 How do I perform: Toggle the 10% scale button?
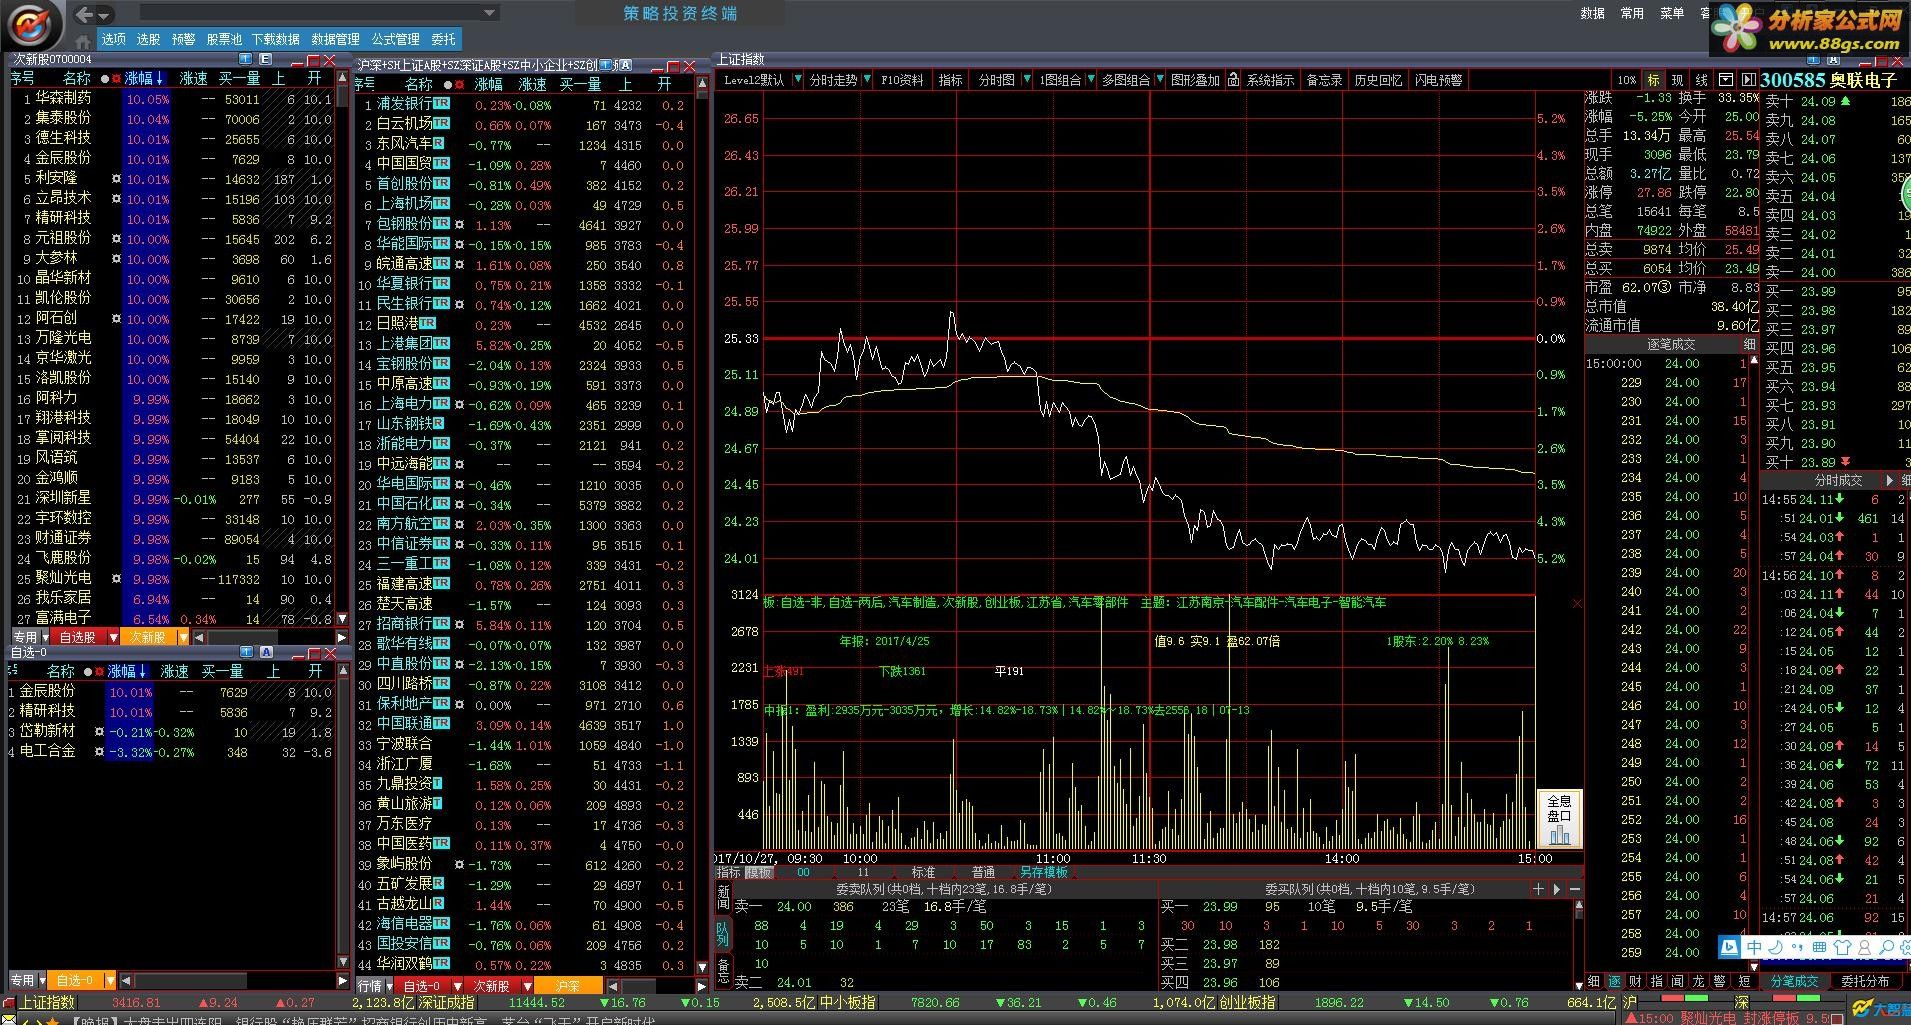[x=1626, y=80]
